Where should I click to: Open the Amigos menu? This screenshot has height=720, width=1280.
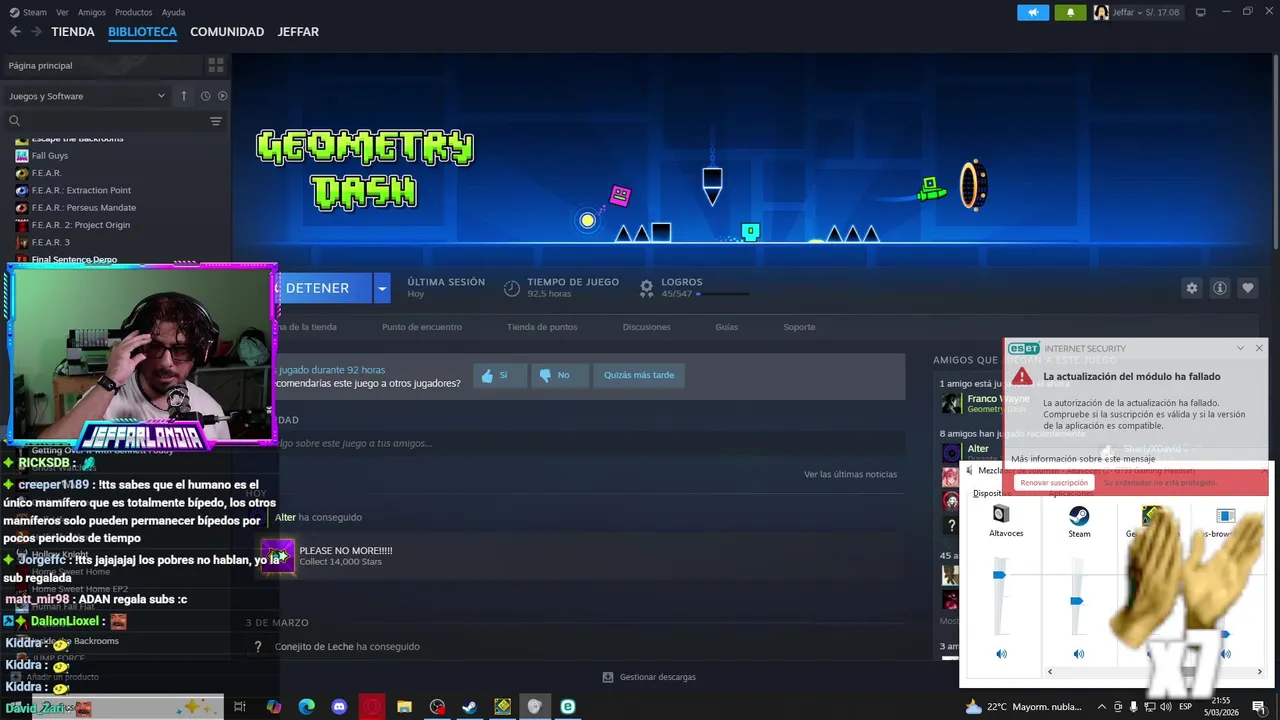coord(92,12)
